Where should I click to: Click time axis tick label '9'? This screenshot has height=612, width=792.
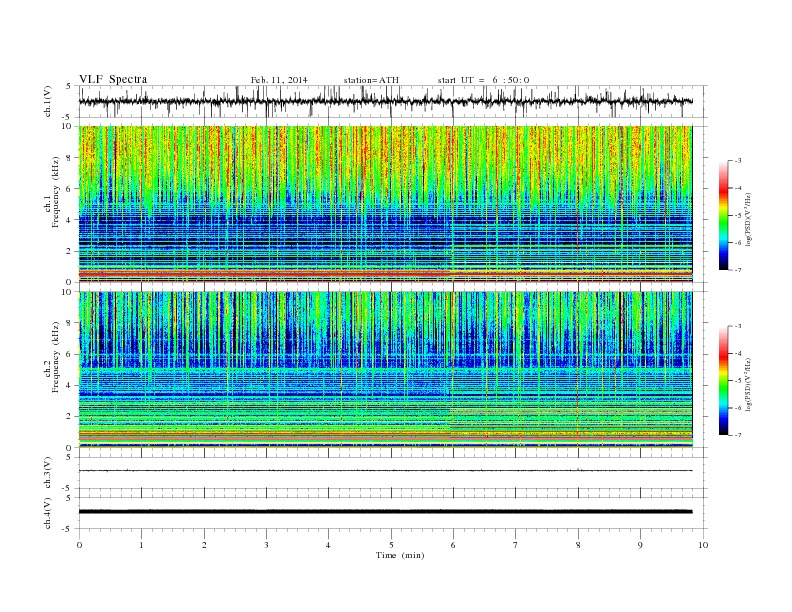click(640, 545)
